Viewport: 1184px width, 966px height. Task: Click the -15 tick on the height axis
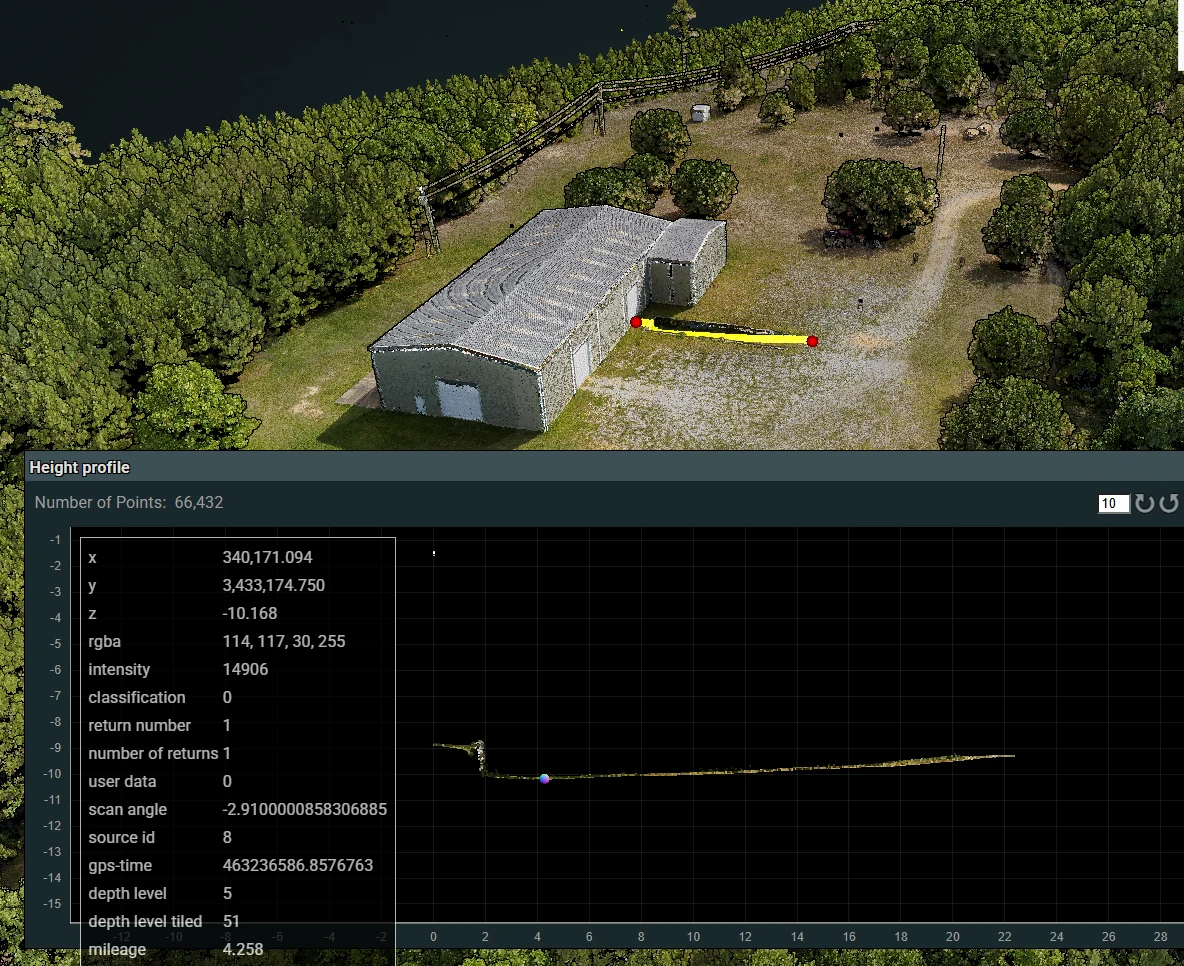[52, 903]
